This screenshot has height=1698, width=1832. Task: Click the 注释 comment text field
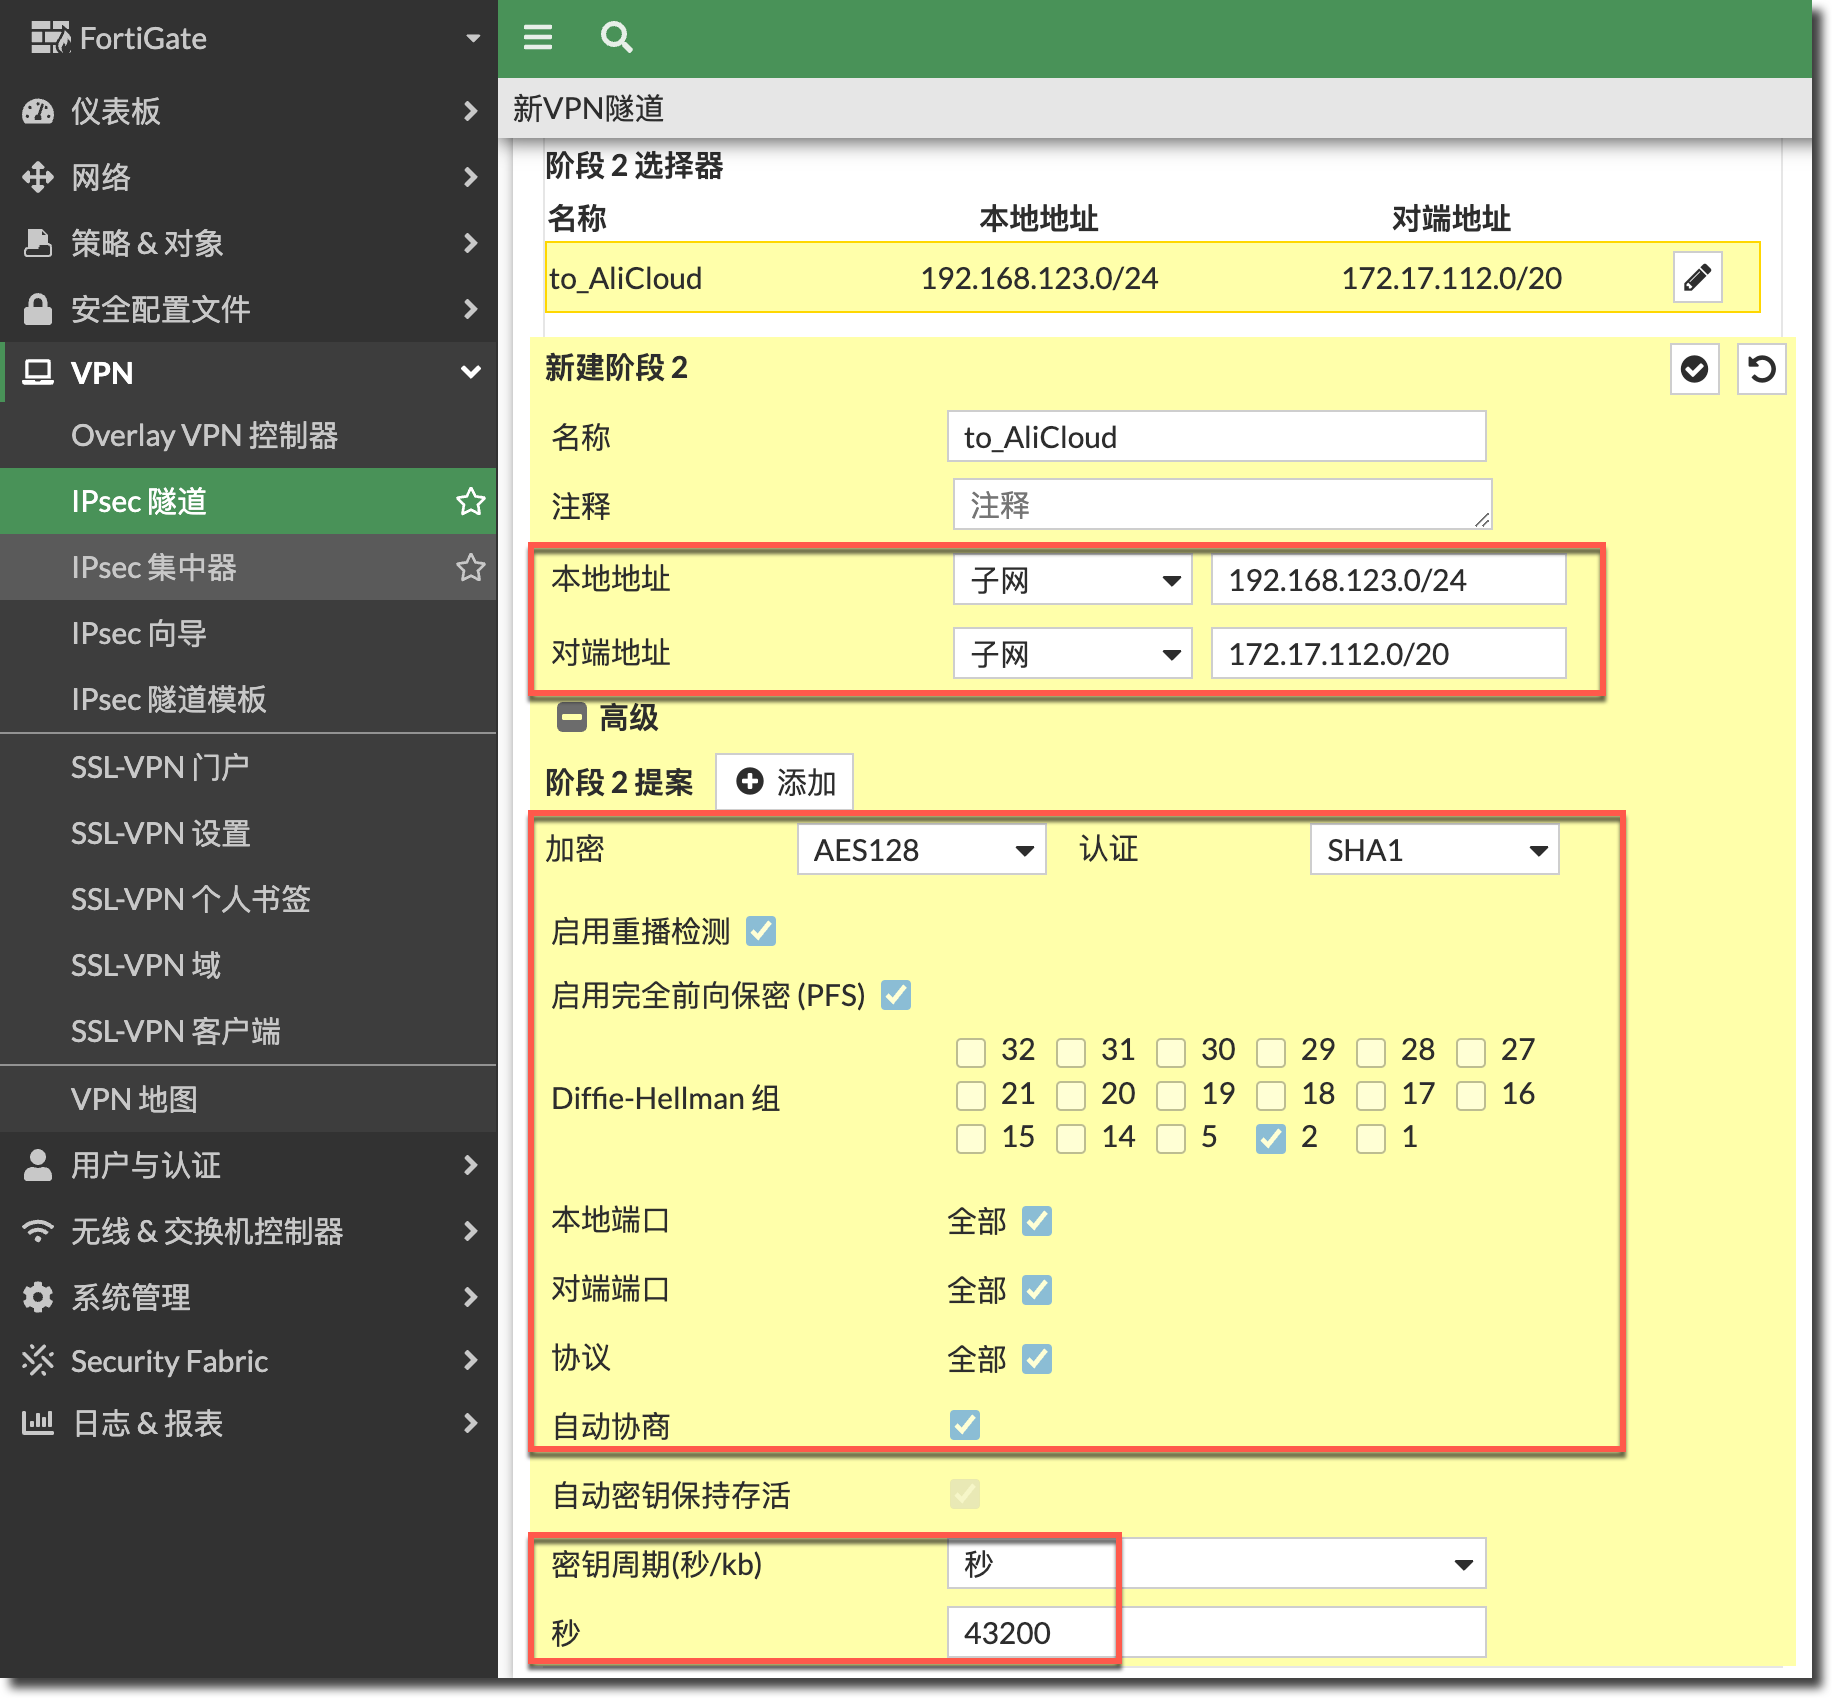tap(1221, 505)
